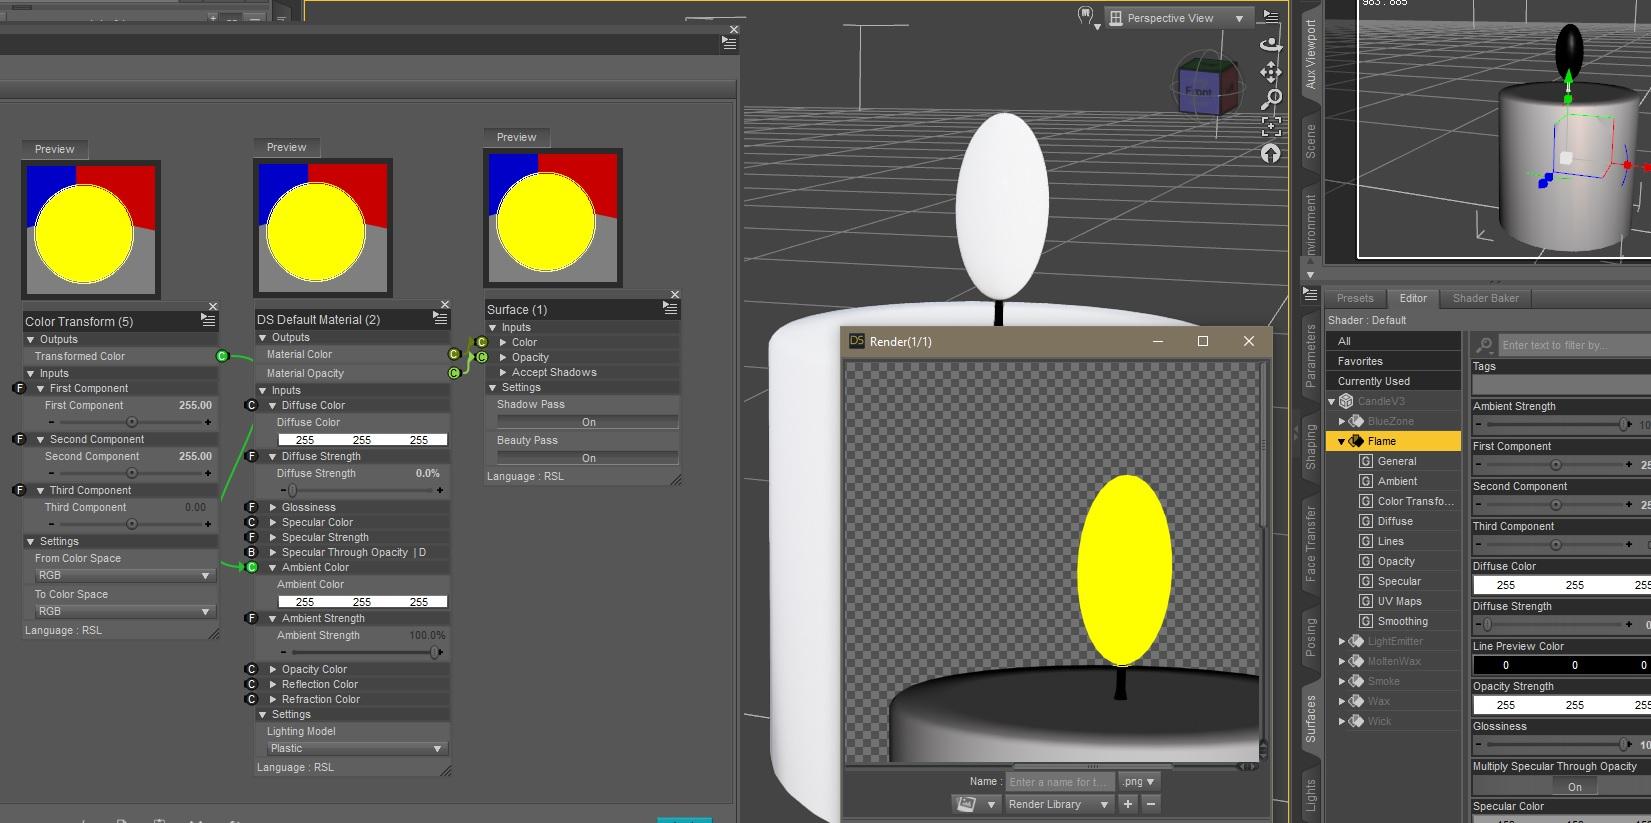Open the viewport options menu icon
The image size is (1651, 823).
(1270, 16)
